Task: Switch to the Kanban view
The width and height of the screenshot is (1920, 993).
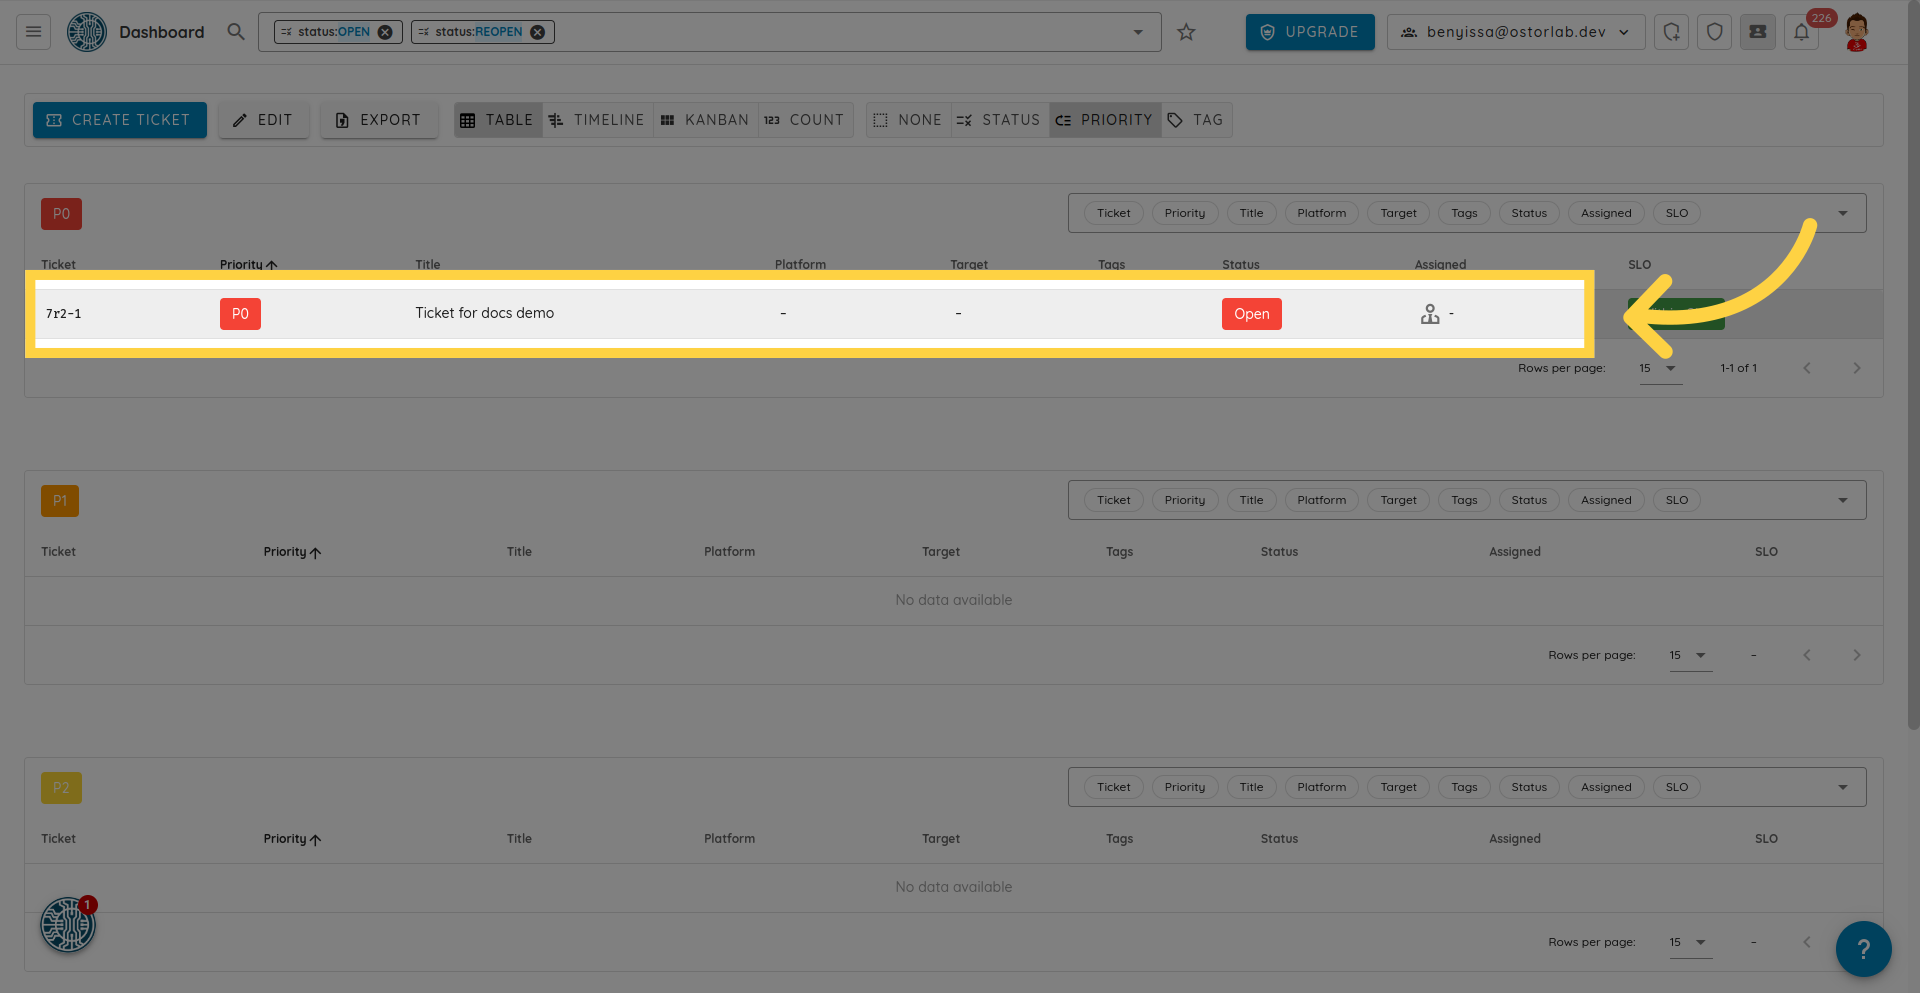Action: point(705,120)
